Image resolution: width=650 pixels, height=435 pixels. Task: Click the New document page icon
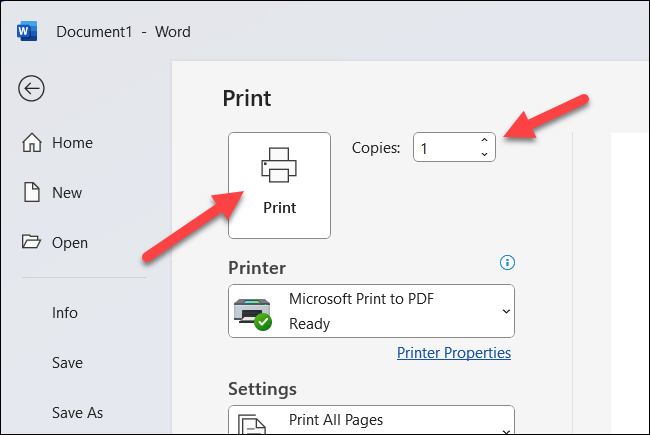(x=31, y=193)
